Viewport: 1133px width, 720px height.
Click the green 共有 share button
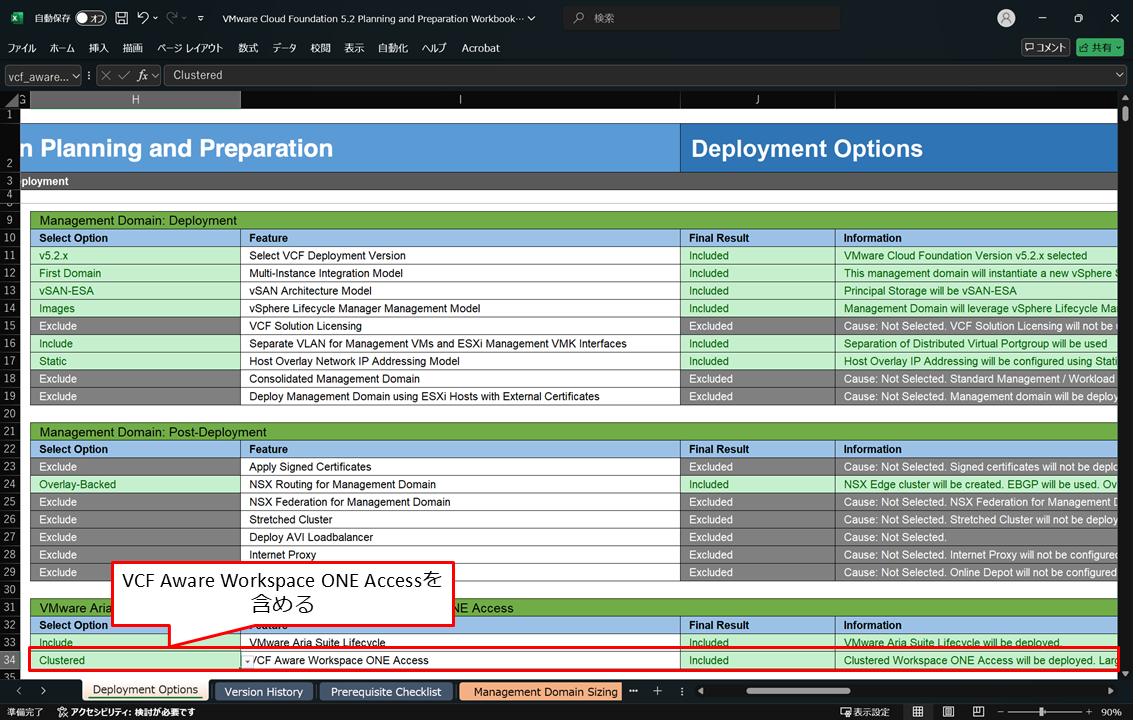click(1100, 48)
